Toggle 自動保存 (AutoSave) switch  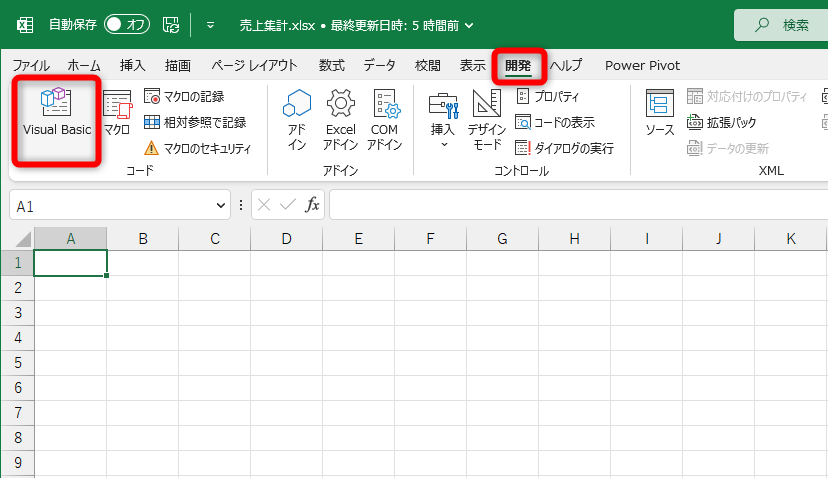click(127, 24)
